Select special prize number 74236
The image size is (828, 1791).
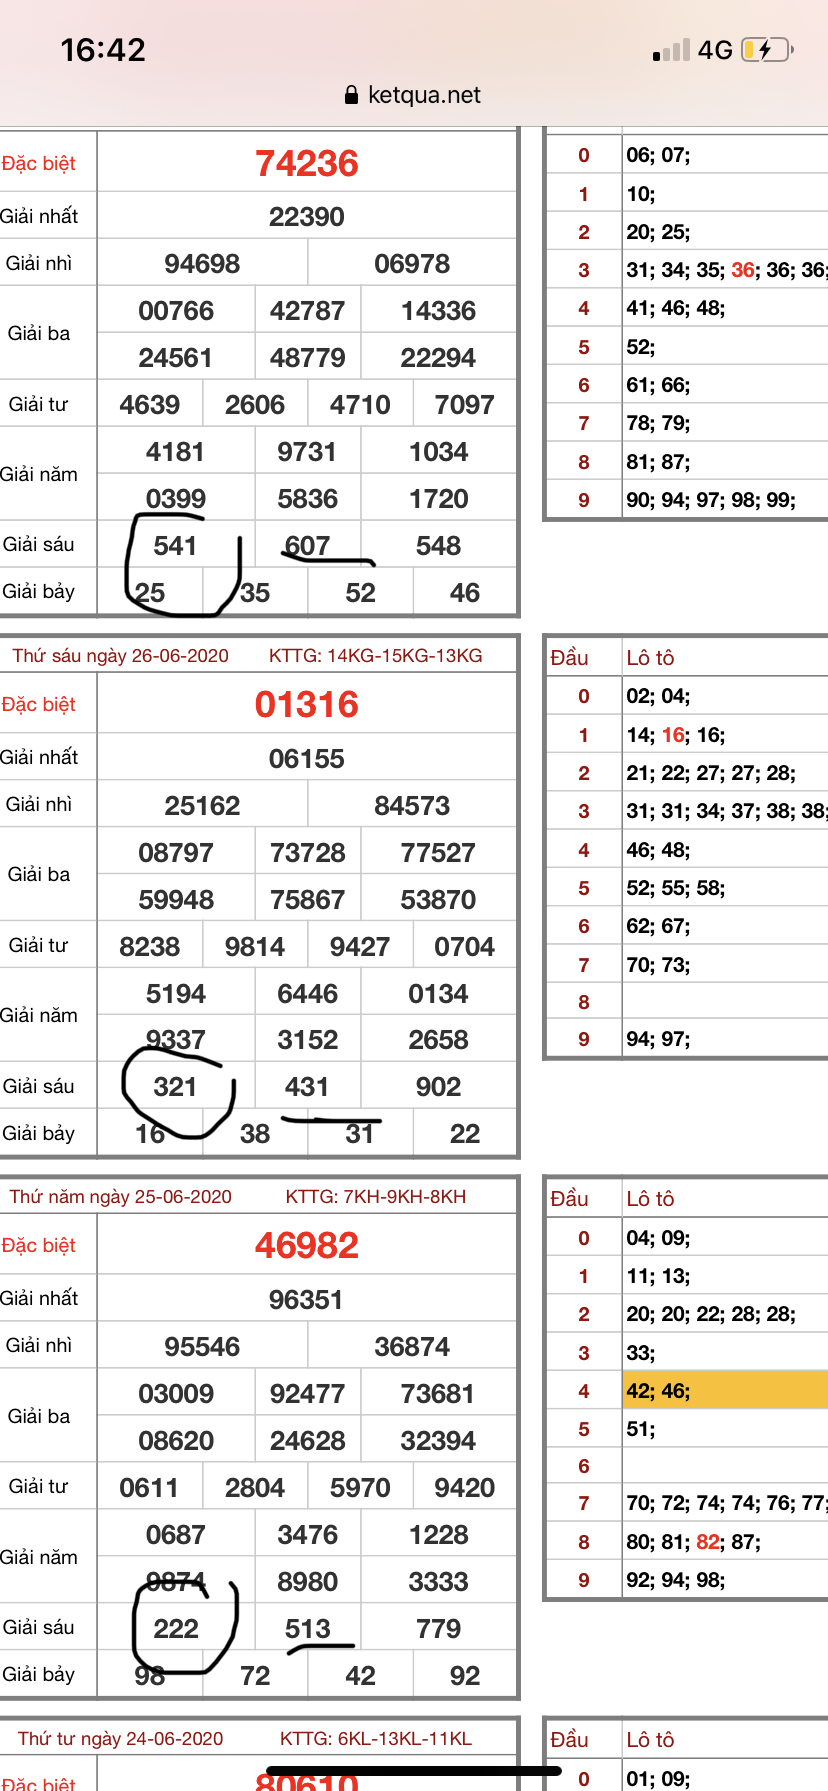pyautogui.click(x=306, y=163)
